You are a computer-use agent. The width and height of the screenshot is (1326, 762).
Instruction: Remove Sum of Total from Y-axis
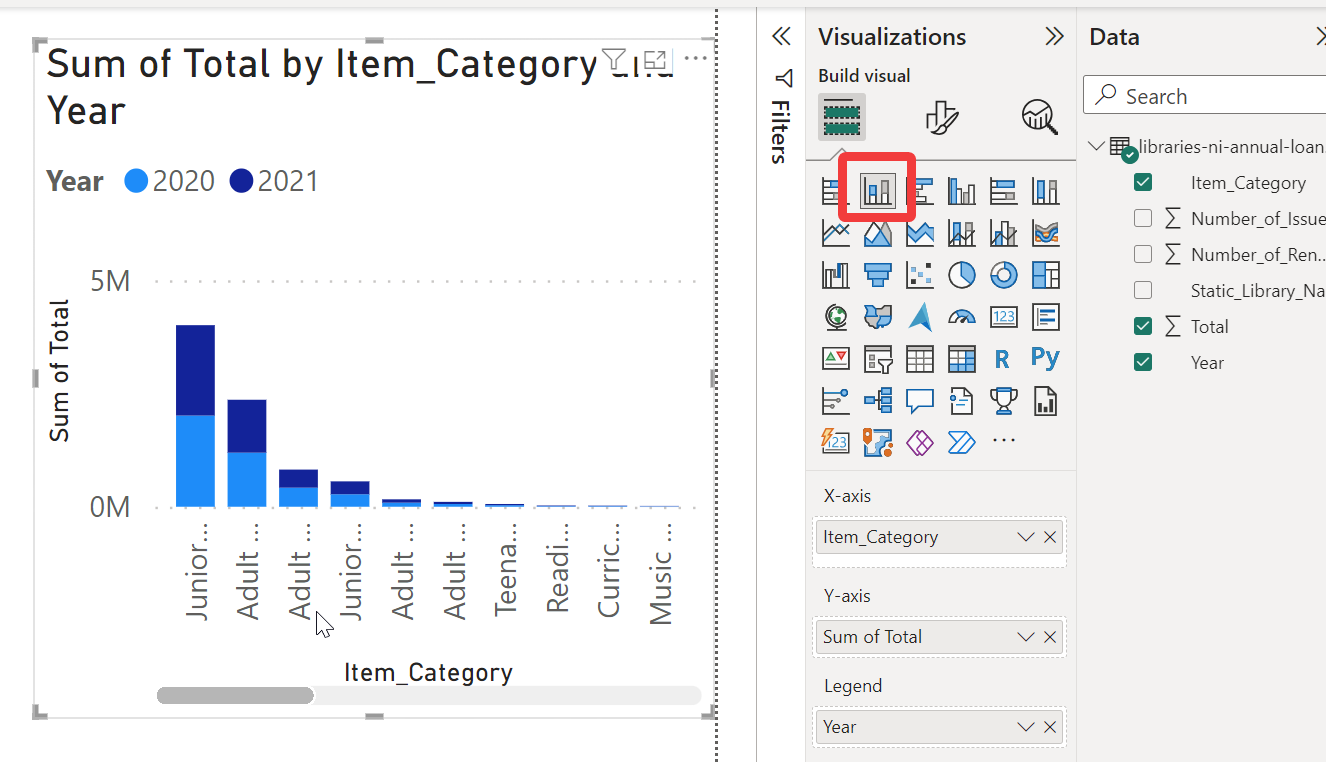1050,637
